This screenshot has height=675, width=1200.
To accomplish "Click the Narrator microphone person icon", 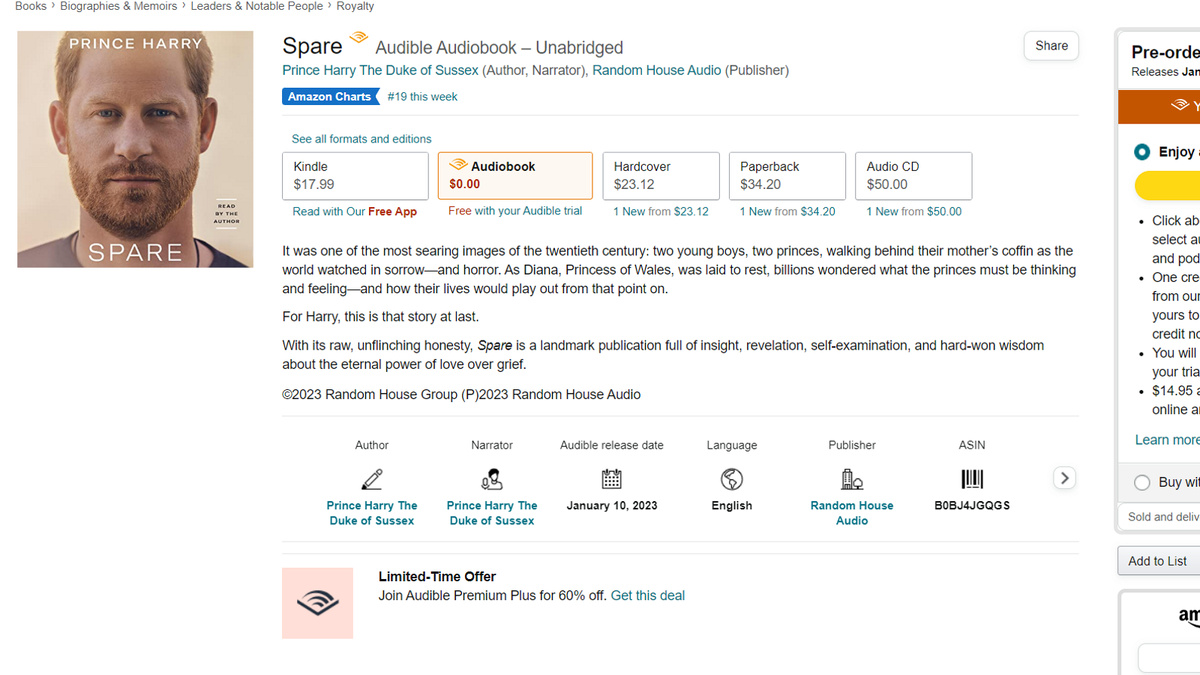I will pos(492,478).
